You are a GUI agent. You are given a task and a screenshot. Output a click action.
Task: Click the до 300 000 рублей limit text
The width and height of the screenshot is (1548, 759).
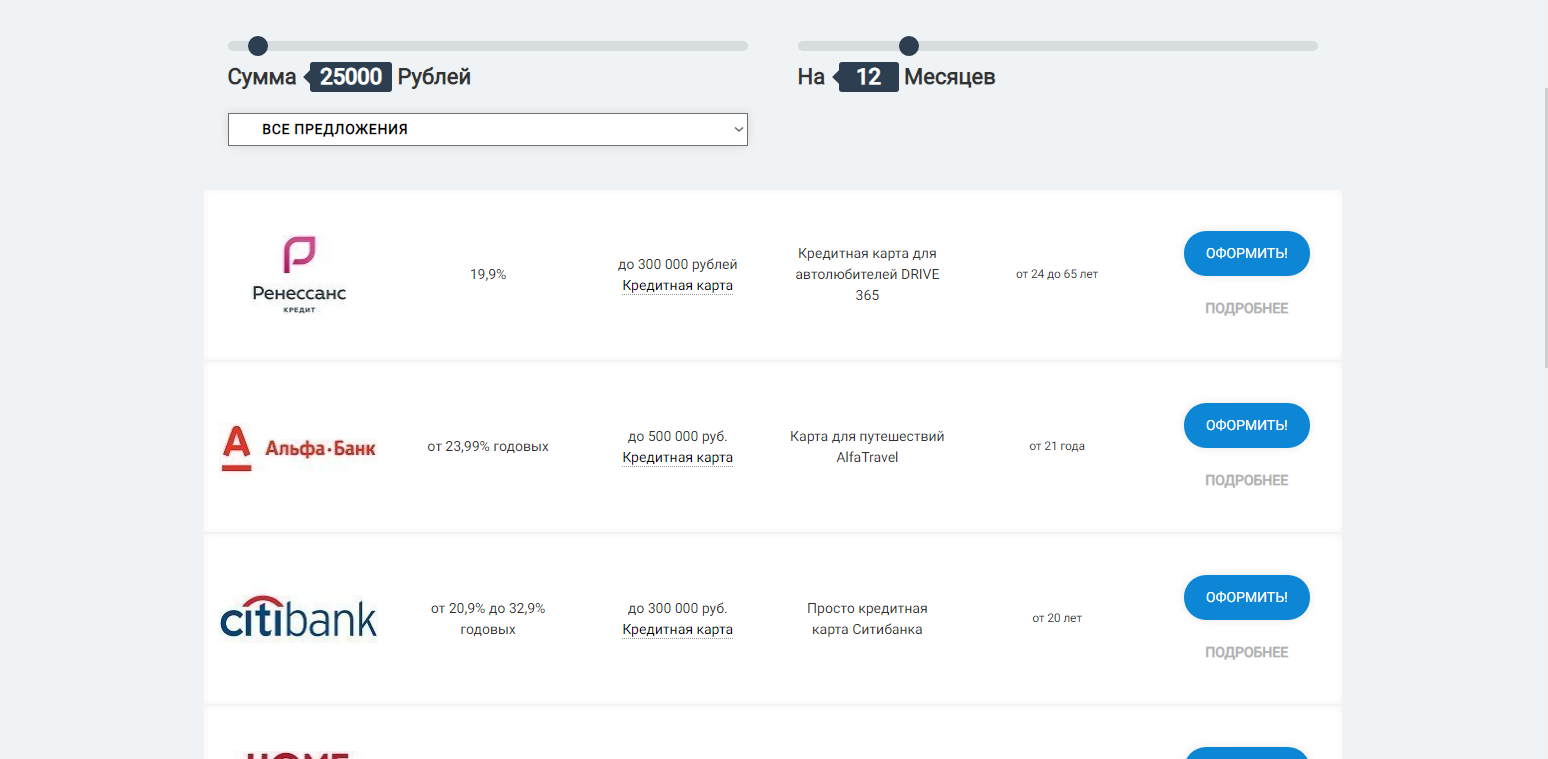click(x=678, y=265)
